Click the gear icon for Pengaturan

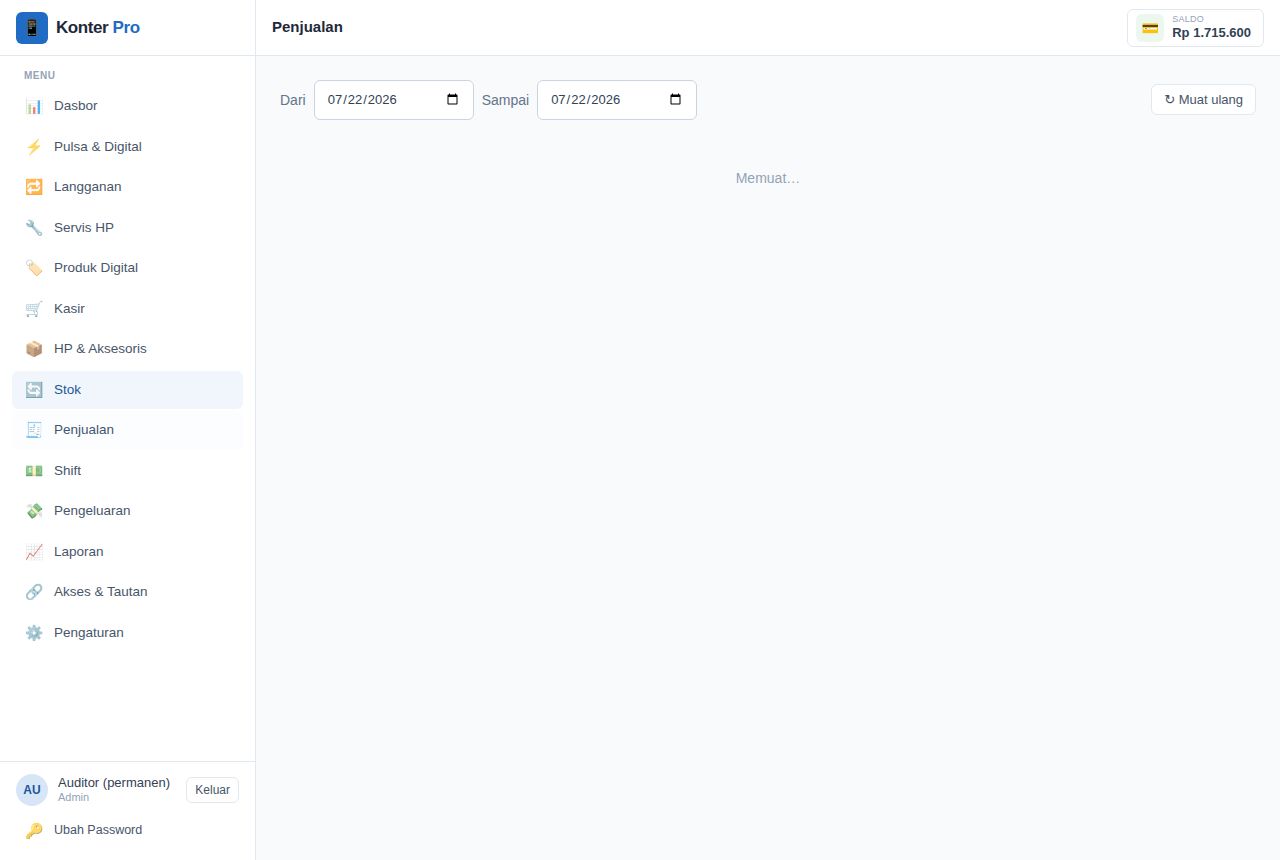pos(34,633)
